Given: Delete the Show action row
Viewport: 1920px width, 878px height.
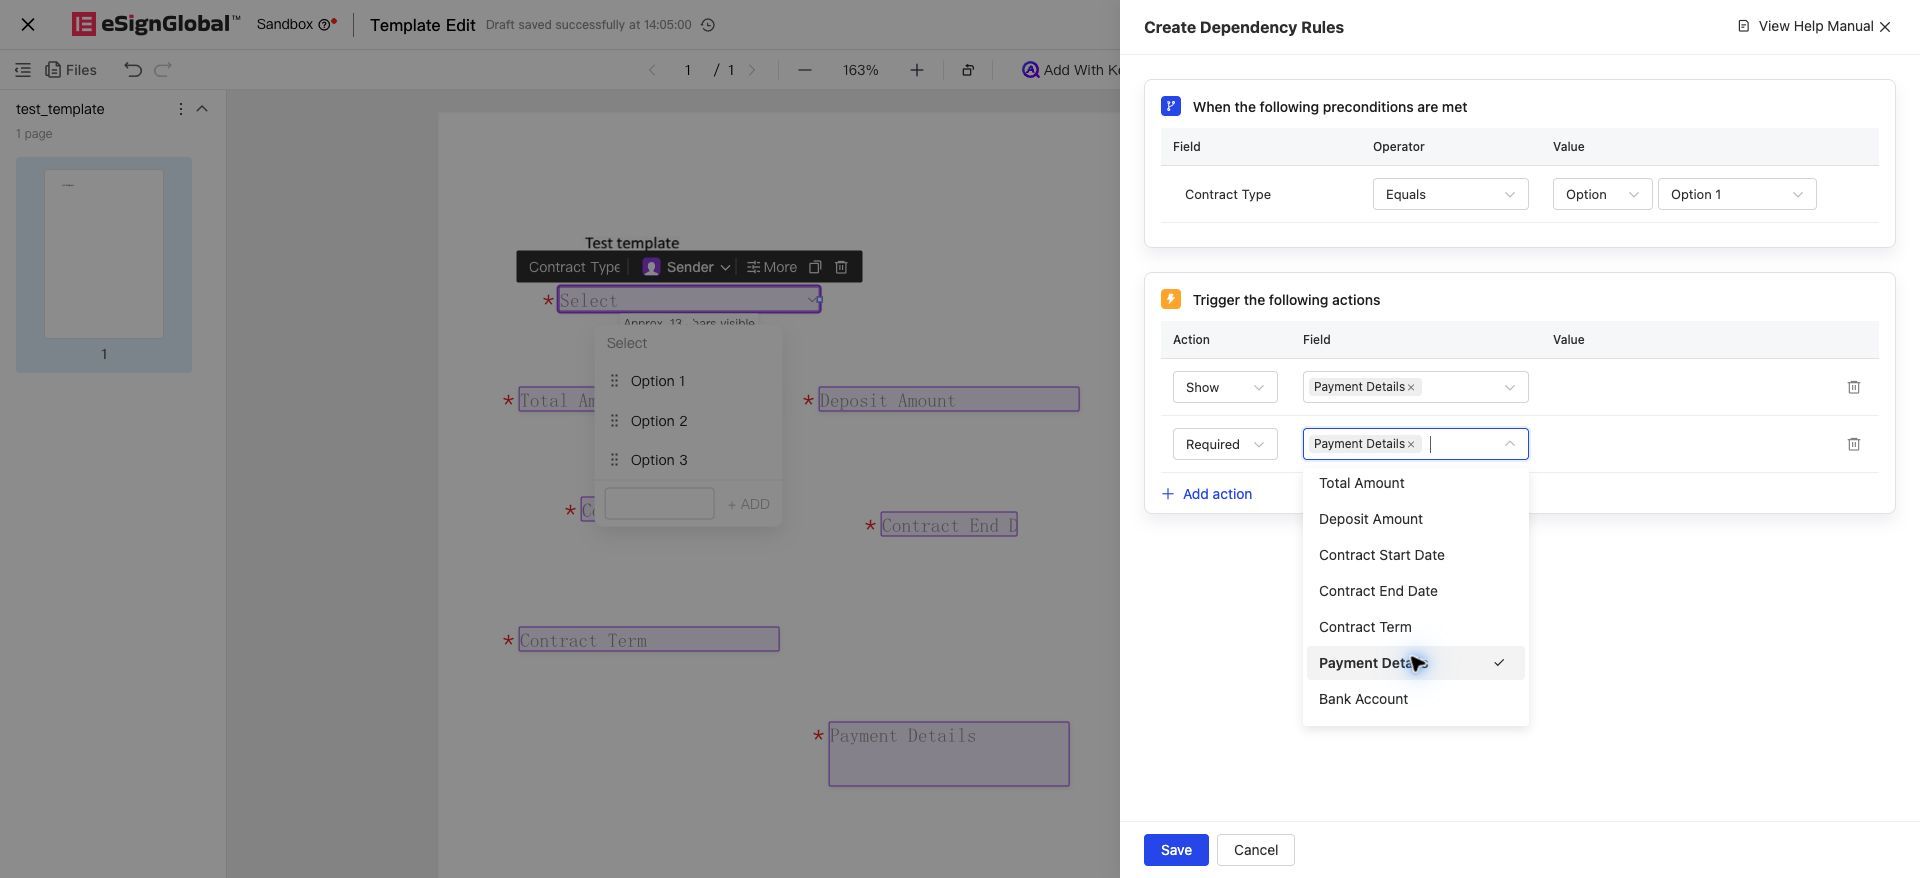Looking at the screenshot, I should click(1853, 387).
